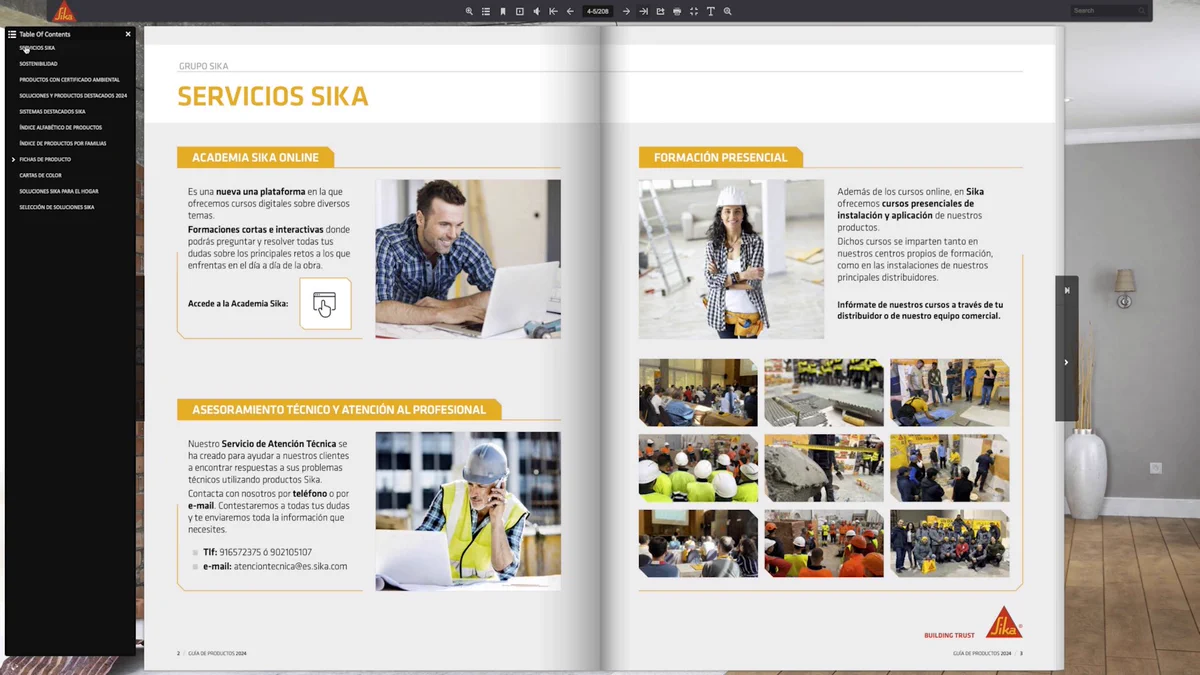The height and width of the screenshot is (675, 1200).
Task: Click the FORMACIÓN PRESENCIAL heading
Action: click(721, 157)
